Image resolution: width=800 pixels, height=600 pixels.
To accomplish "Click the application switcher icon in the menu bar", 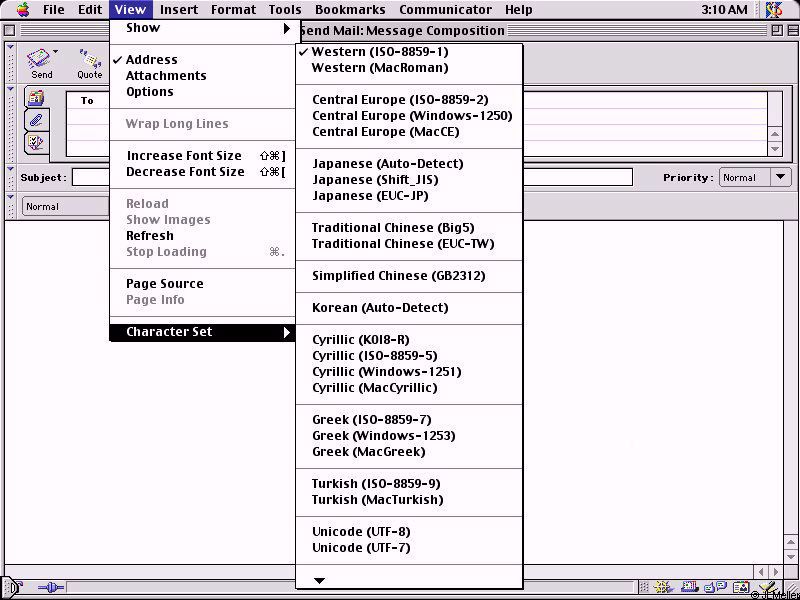I will 774,10.
